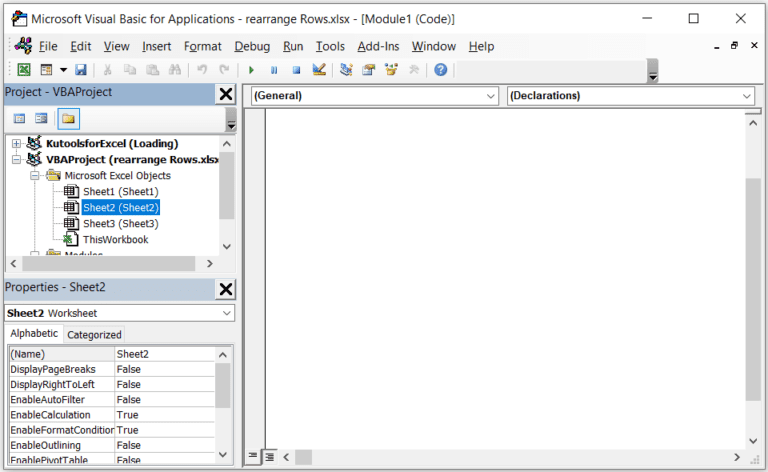Open Find with the binoculars icon
768x472 pixels.
(x=175, y=70)
